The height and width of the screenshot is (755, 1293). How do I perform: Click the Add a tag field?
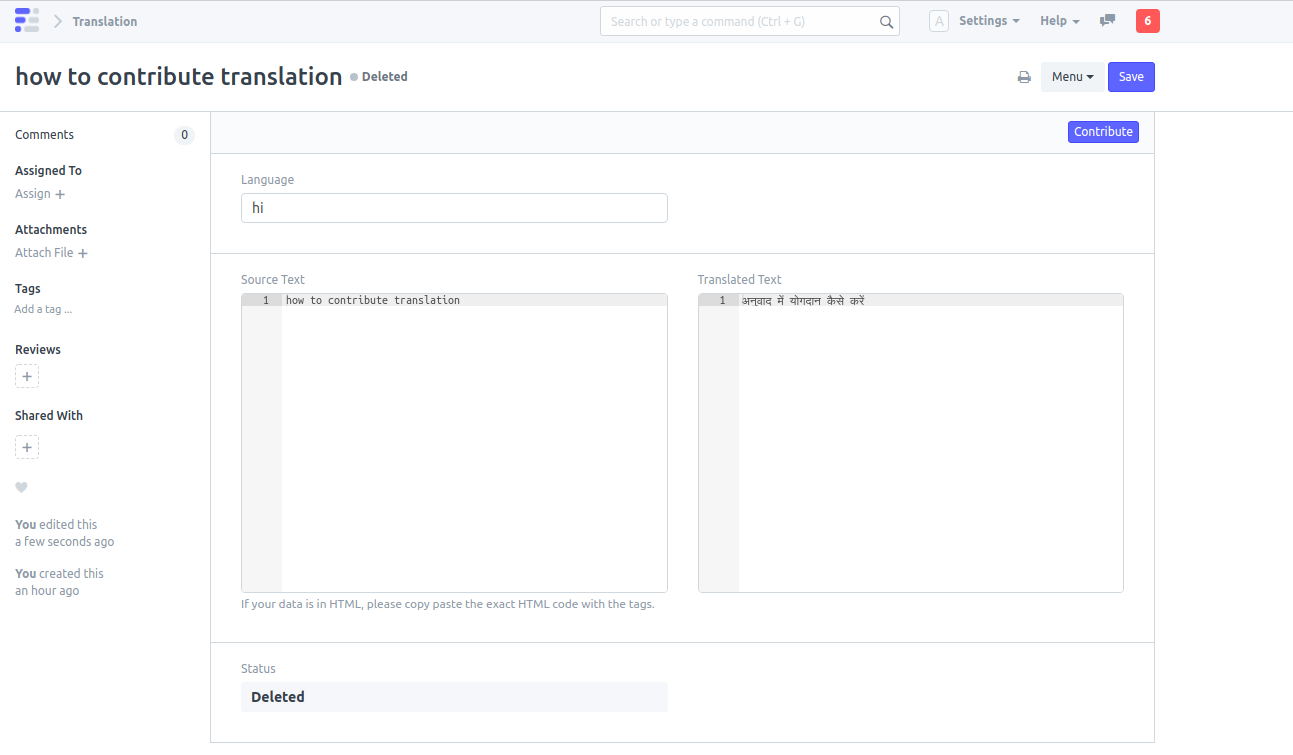(x=43, y=310)
